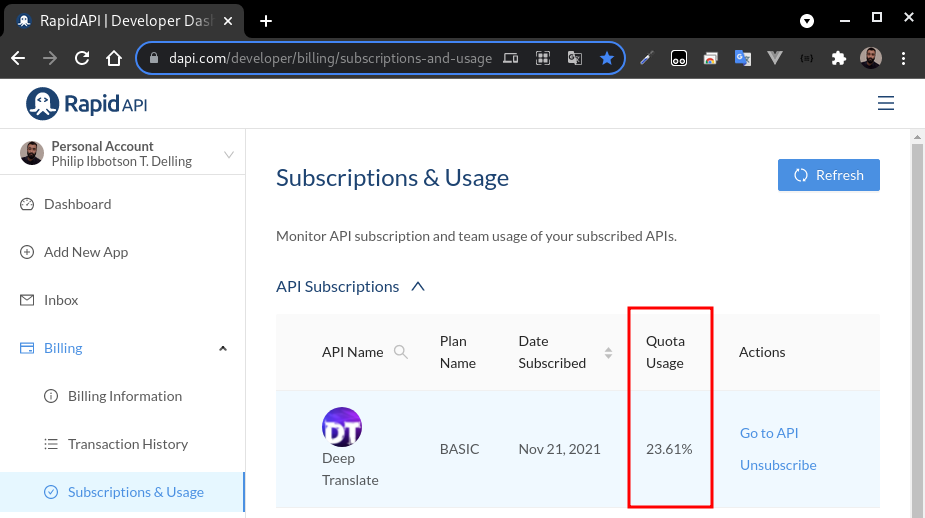The height and width of the screenshot is (518, 925).
Task: Click the Actions column header
Action: (x=762, y=352)
